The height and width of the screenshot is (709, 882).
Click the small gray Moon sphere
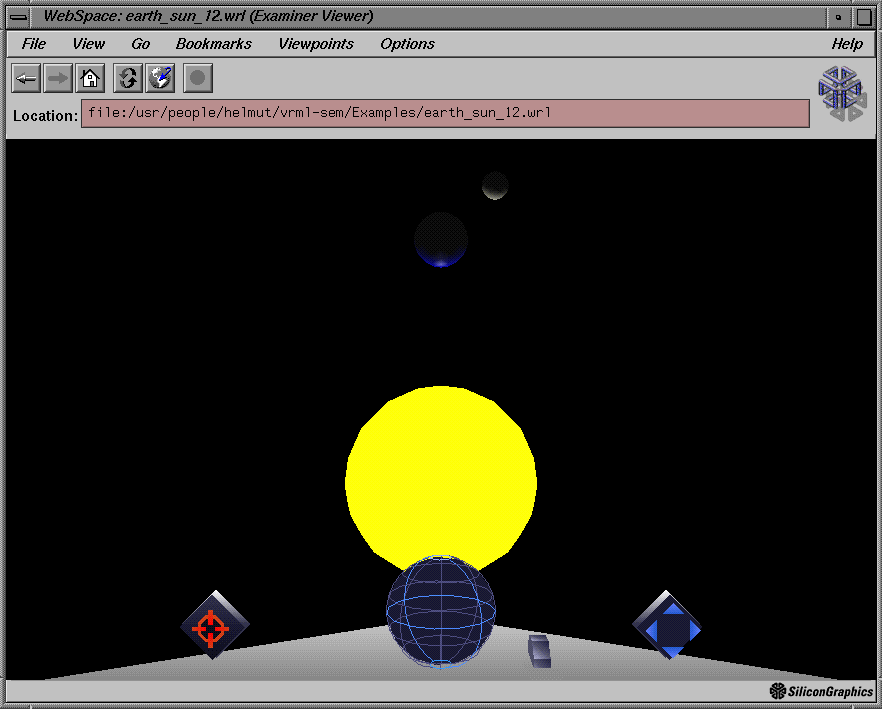pos(495,186)
